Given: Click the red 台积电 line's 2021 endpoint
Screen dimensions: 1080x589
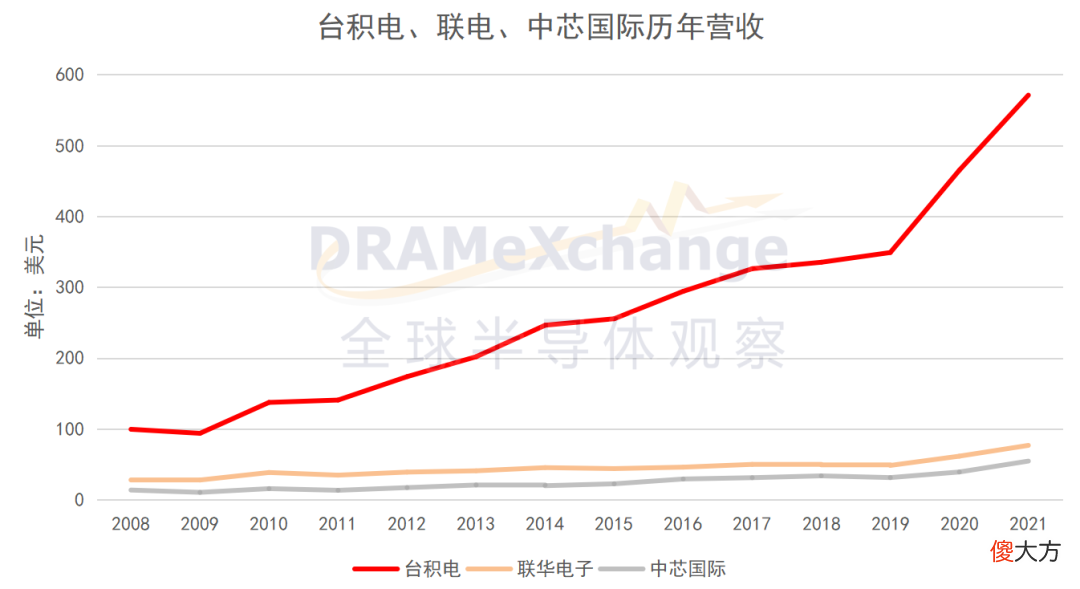Looking at the screenshot, I should [1028, 95].
